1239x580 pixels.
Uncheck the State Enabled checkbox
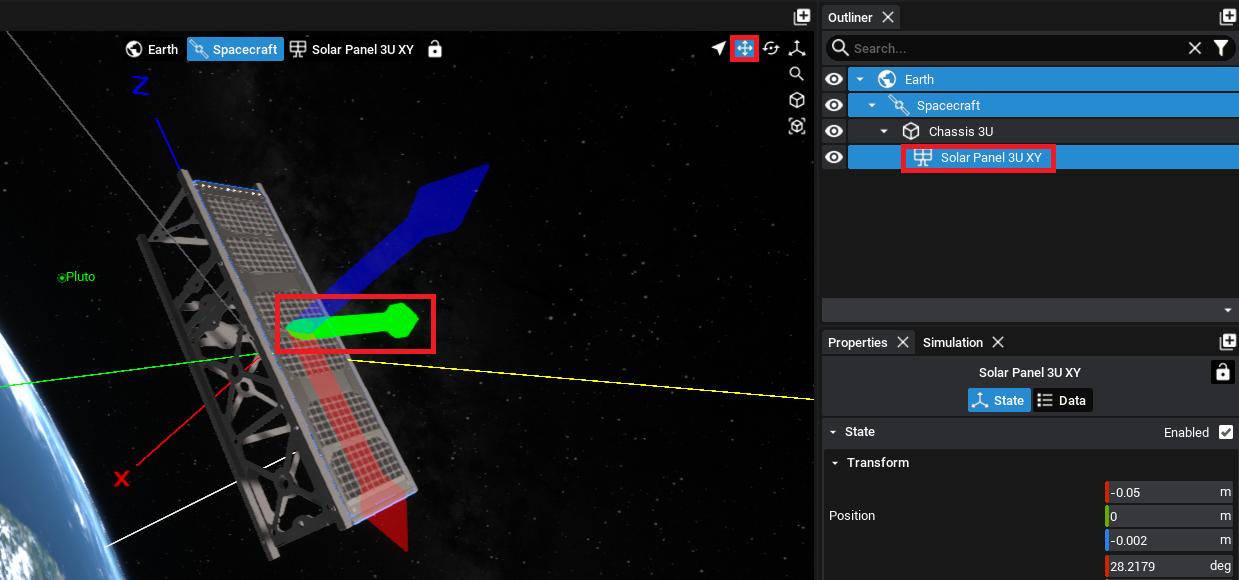pos(1226,432)
